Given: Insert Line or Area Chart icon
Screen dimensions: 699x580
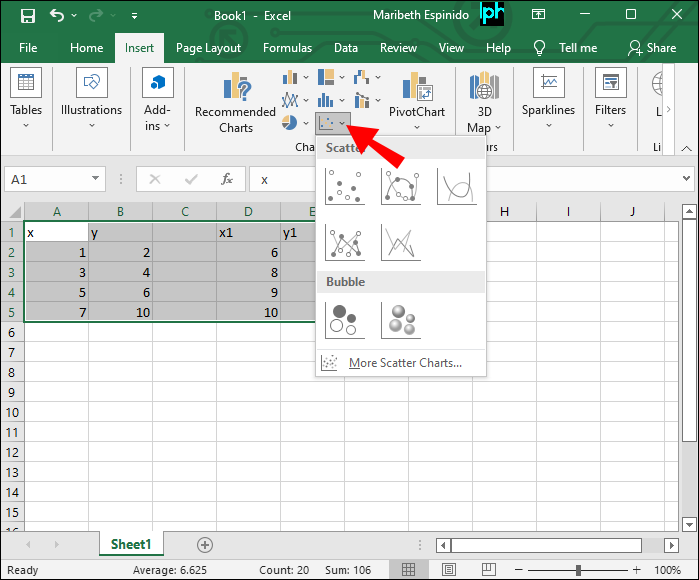Looking at the screenshot, I should click(290, 100).
